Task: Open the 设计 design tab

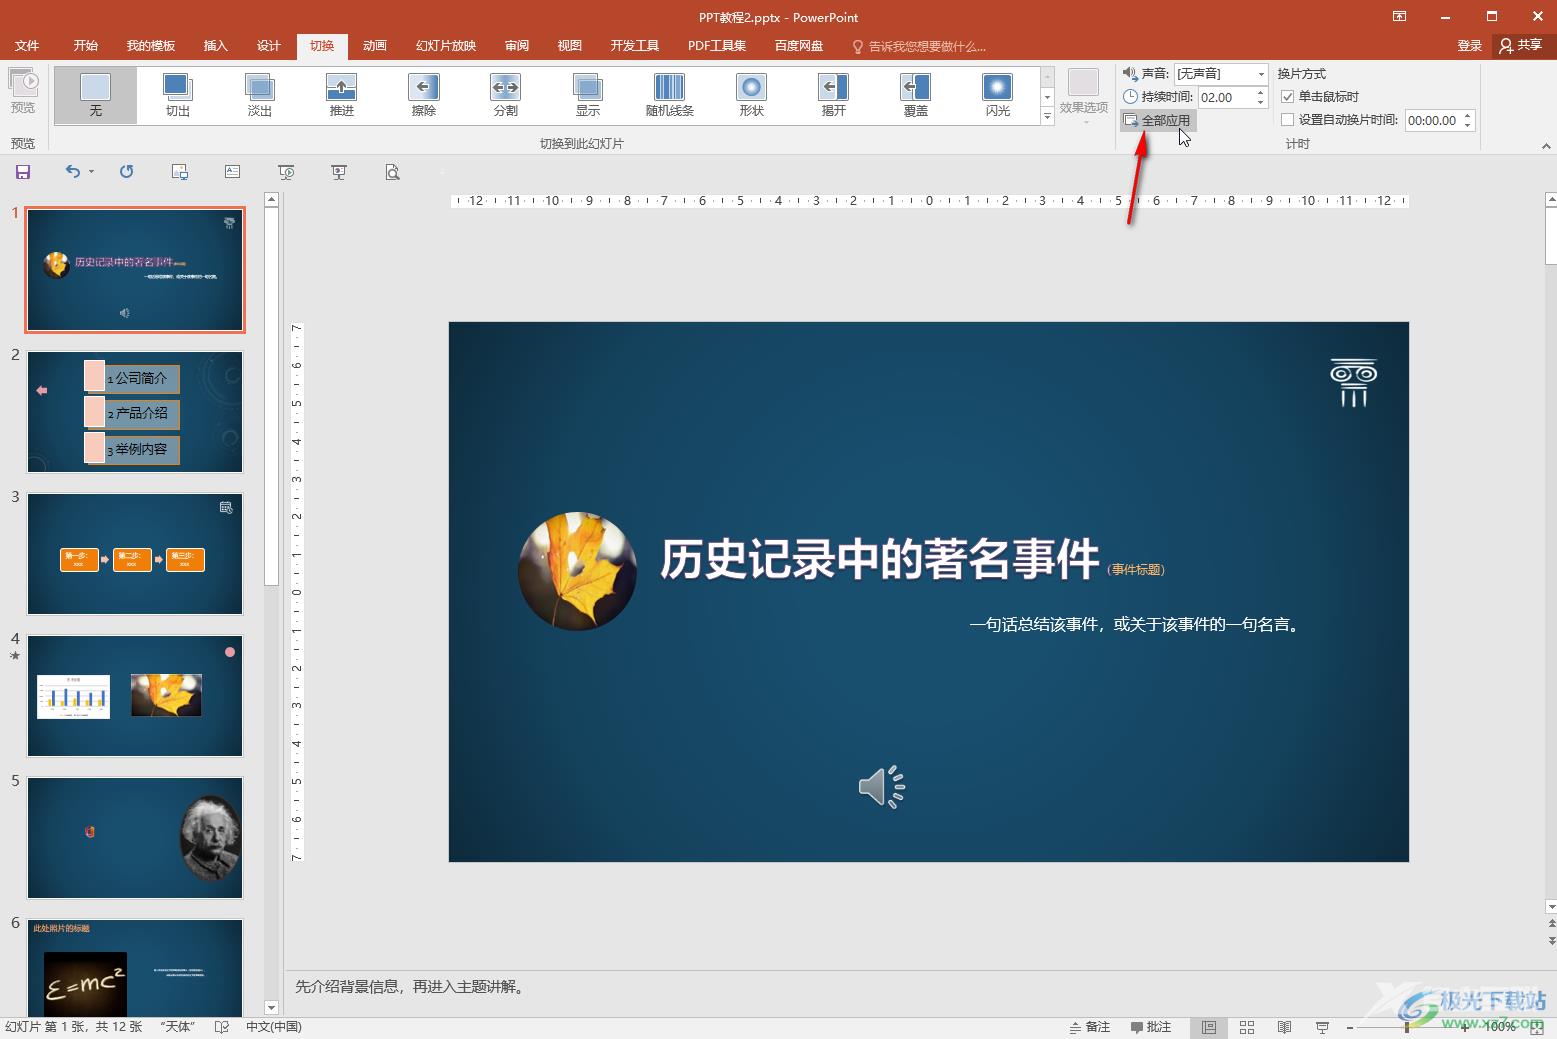Action: [x=269, y=46]
